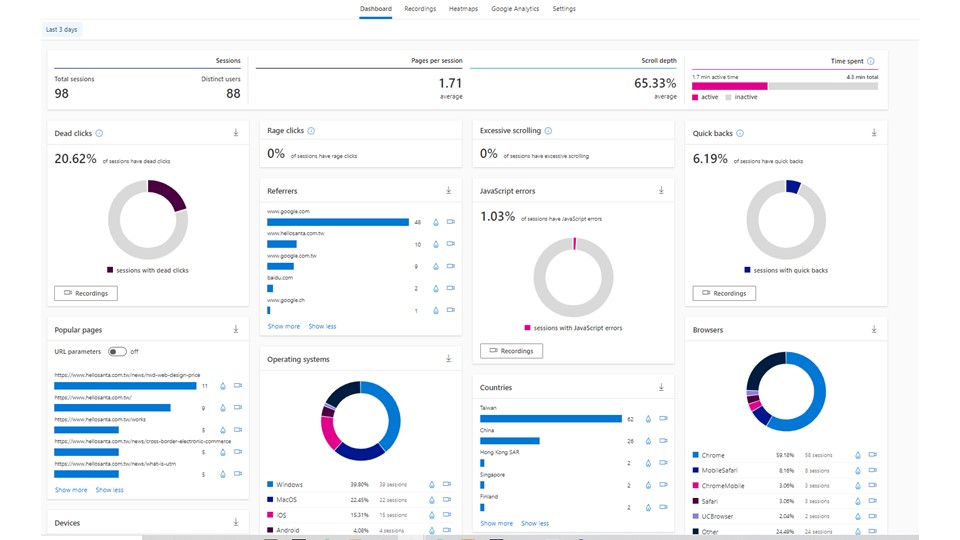Click Rage clicks info icon

[311, 131]
